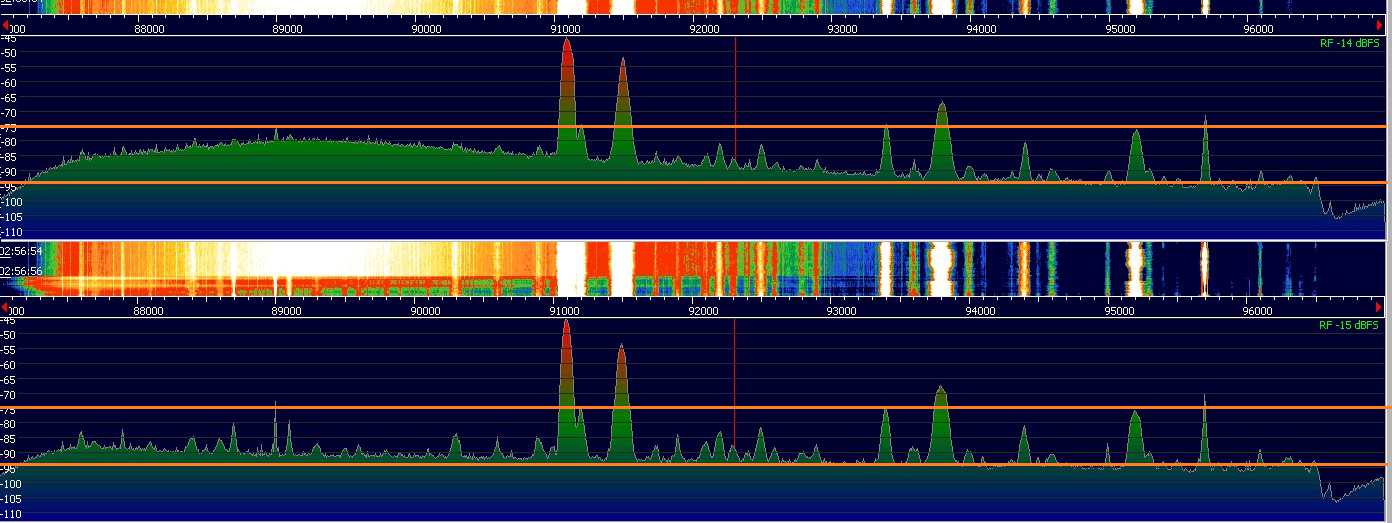Image resolution: width=1392 pixels, height=523 pixels.
Task: Click 94000 on the lower frequency scale
Action: point(981,311)
